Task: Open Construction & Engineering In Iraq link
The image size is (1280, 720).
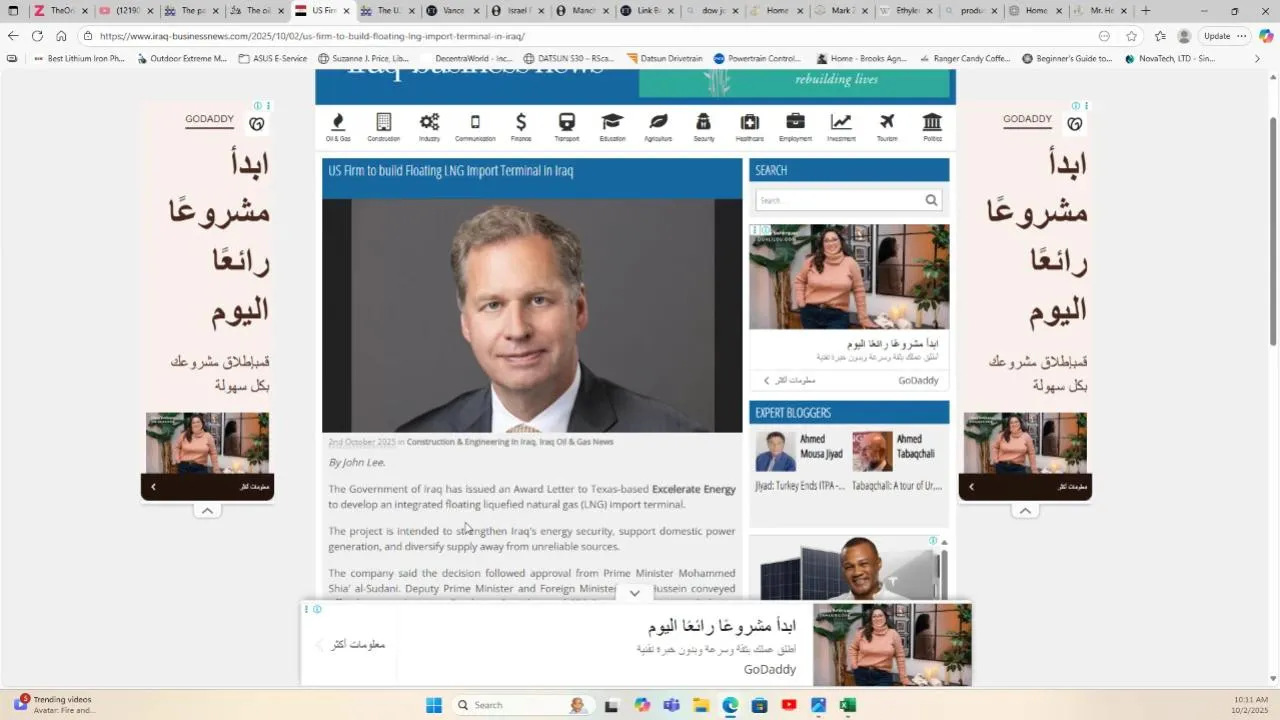Action: point(470,442)
